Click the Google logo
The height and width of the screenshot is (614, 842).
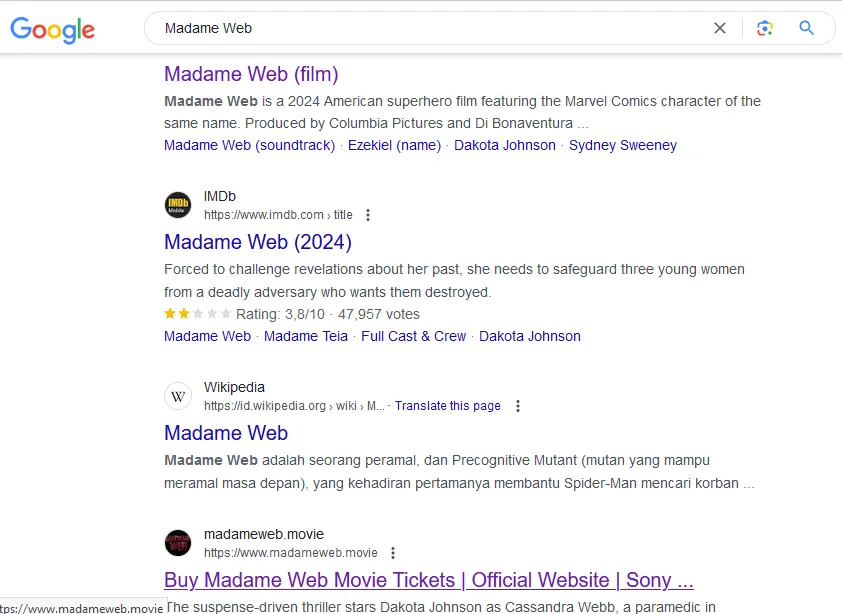pyautogui.click(x=53, y=30)
